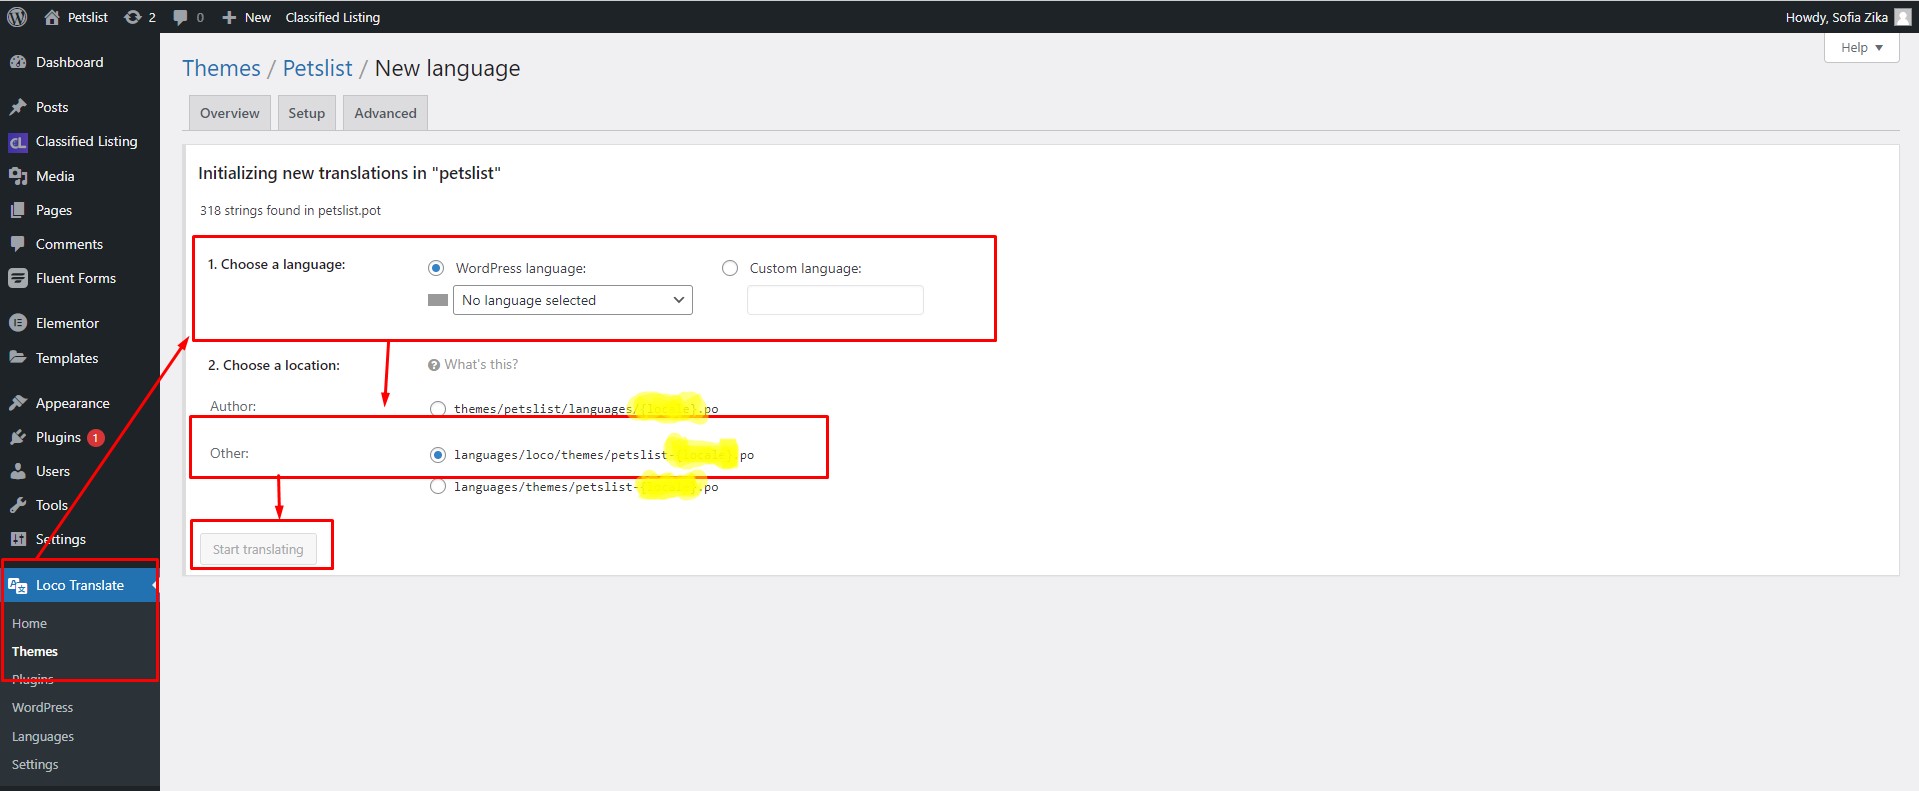Click Howdy, Sofia Zika account menu
This screenshot has width=1919, height=791.
click(1847, 17)
